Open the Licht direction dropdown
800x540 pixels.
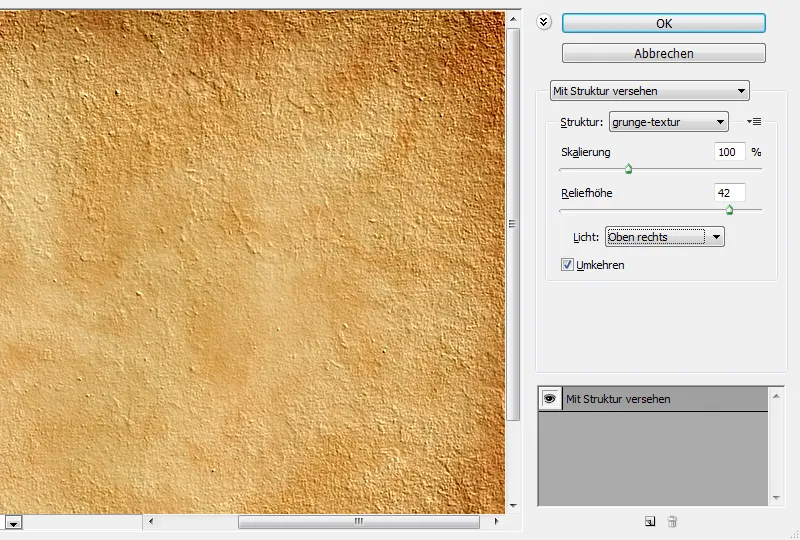(x=665, y=237)
